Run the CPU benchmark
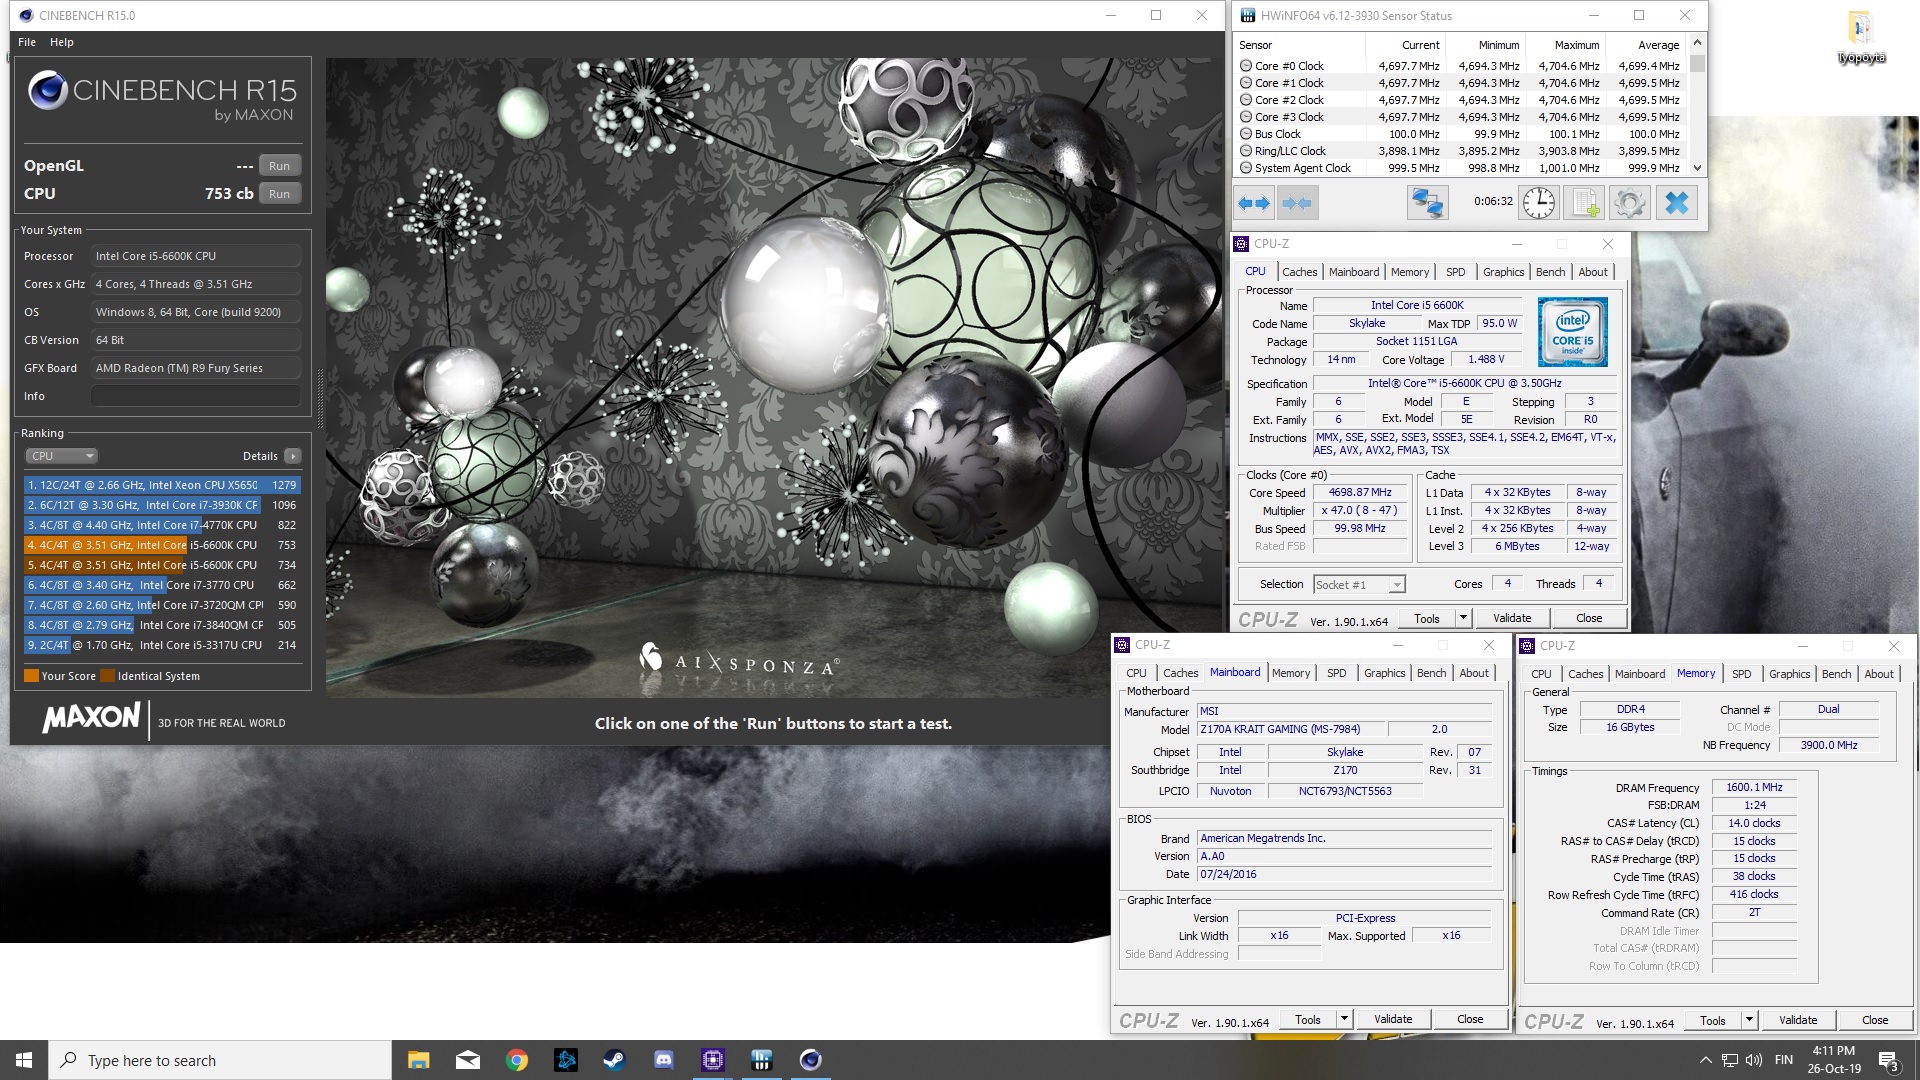Viewport: 1920px width, 1080px height. point(279,194)
